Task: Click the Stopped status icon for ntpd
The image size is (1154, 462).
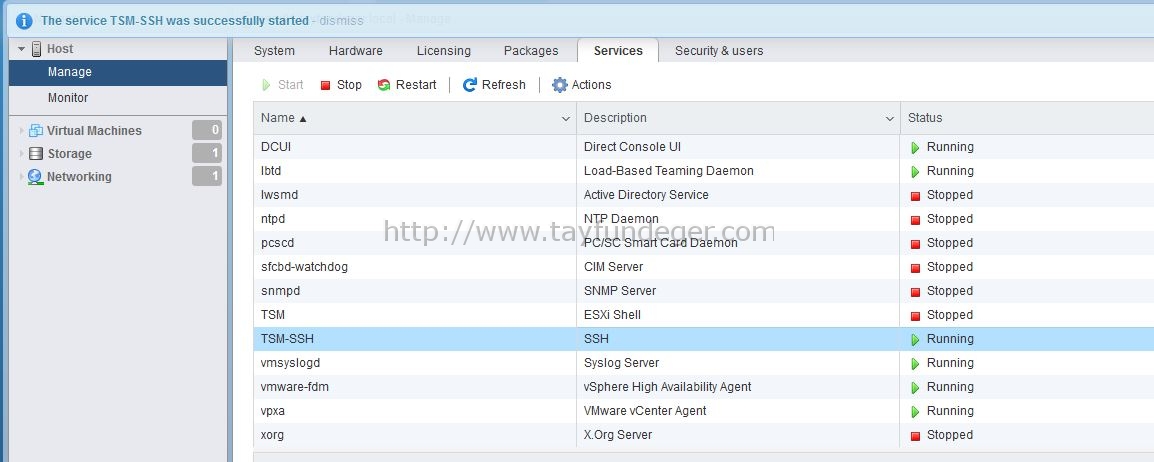Action: pyautogui.click(x=916, y=220)
